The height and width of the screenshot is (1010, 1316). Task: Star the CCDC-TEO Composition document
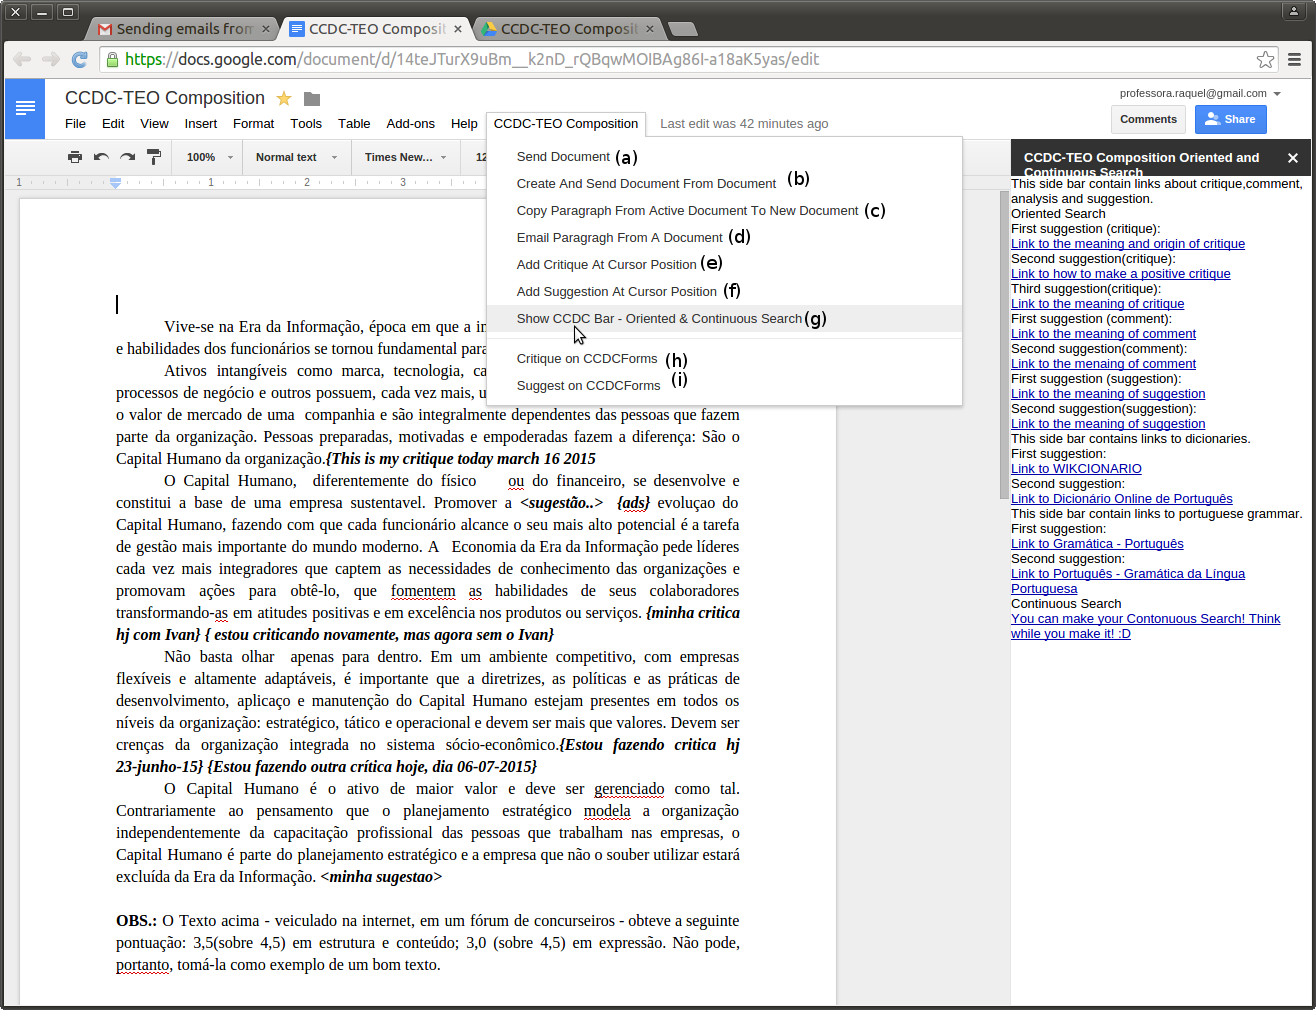tap(283, 98)
